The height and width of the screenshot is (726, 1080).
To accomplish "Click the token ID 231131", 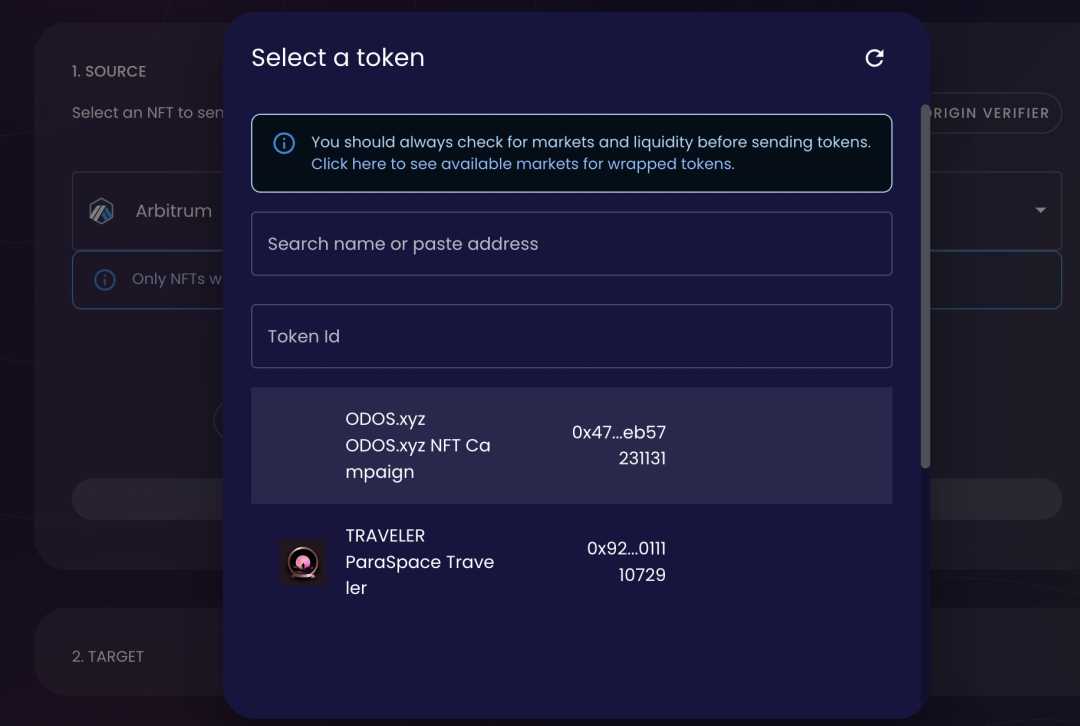I will [x=641, y=459].
